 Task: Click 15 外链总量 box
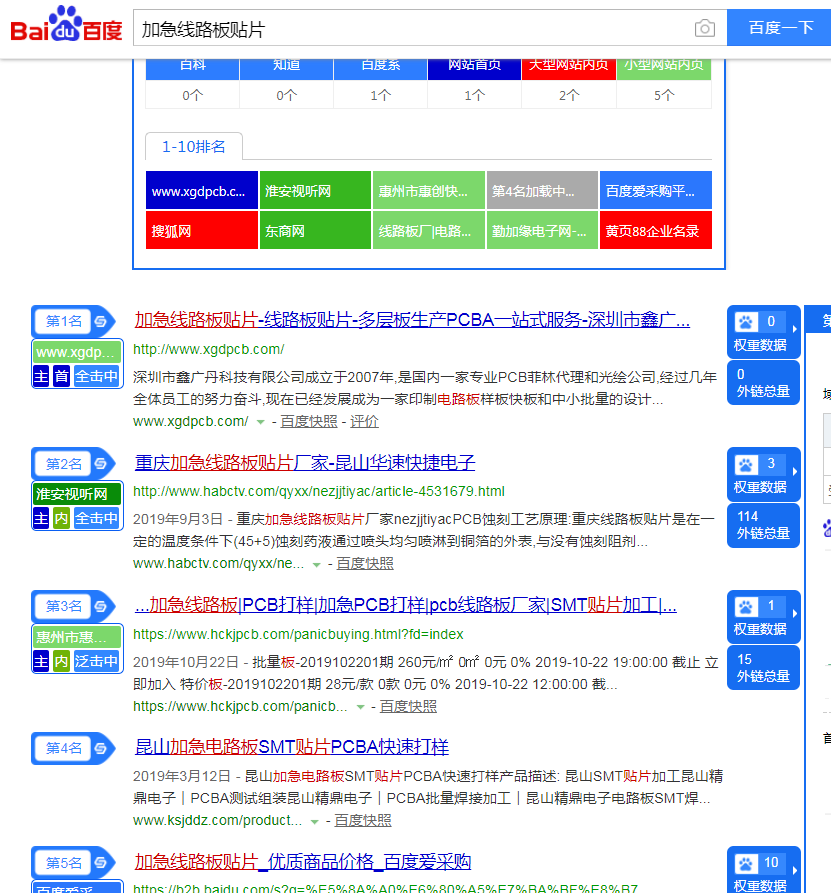click(x=763, y=667)
